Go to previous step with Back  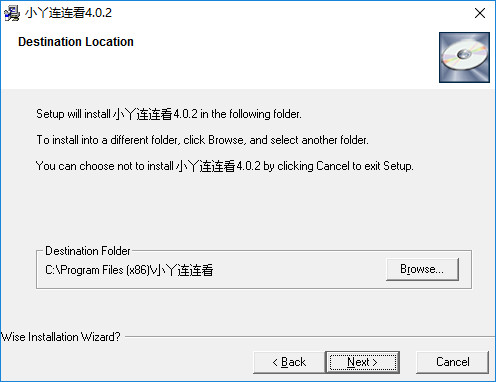tap(289, 362)
